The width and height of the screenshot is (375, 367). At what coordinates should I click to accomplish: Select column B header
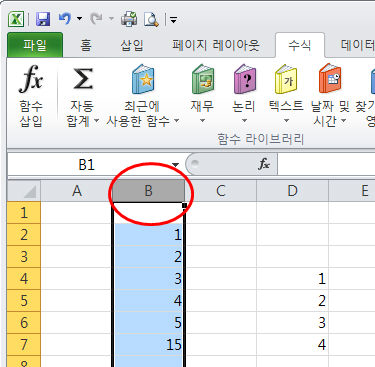[148, 191]
